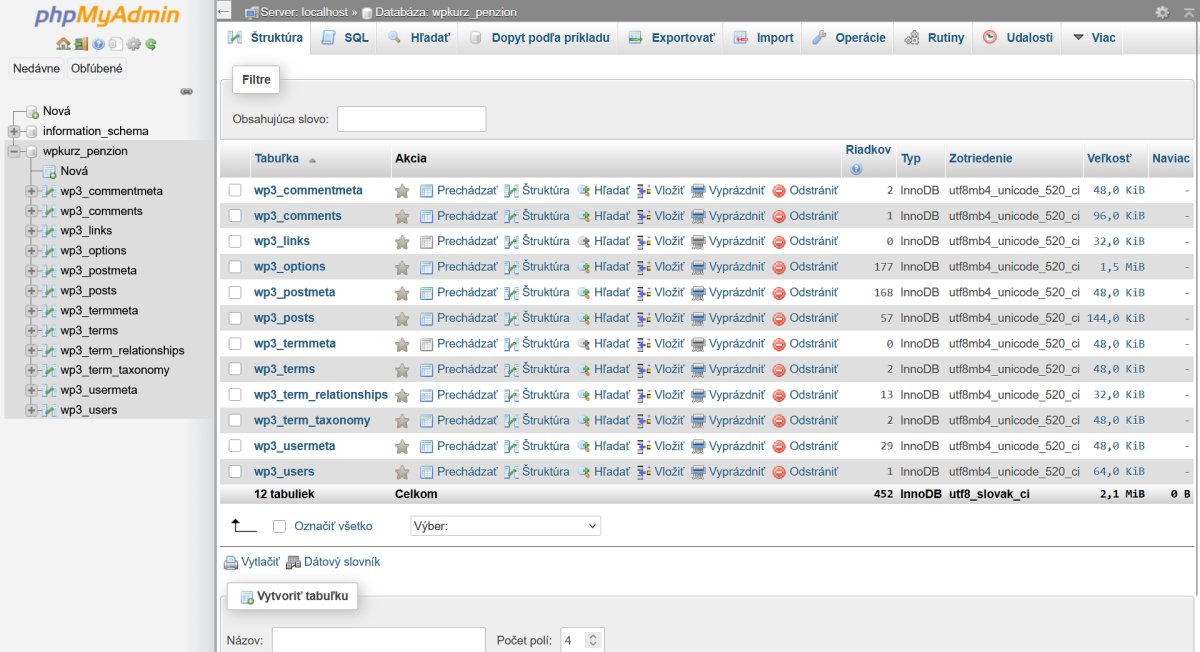Image resolution: width=1200 pixels, height=652 pixels.
Task: Click the Počet polí number stepper
Action: 593,640
